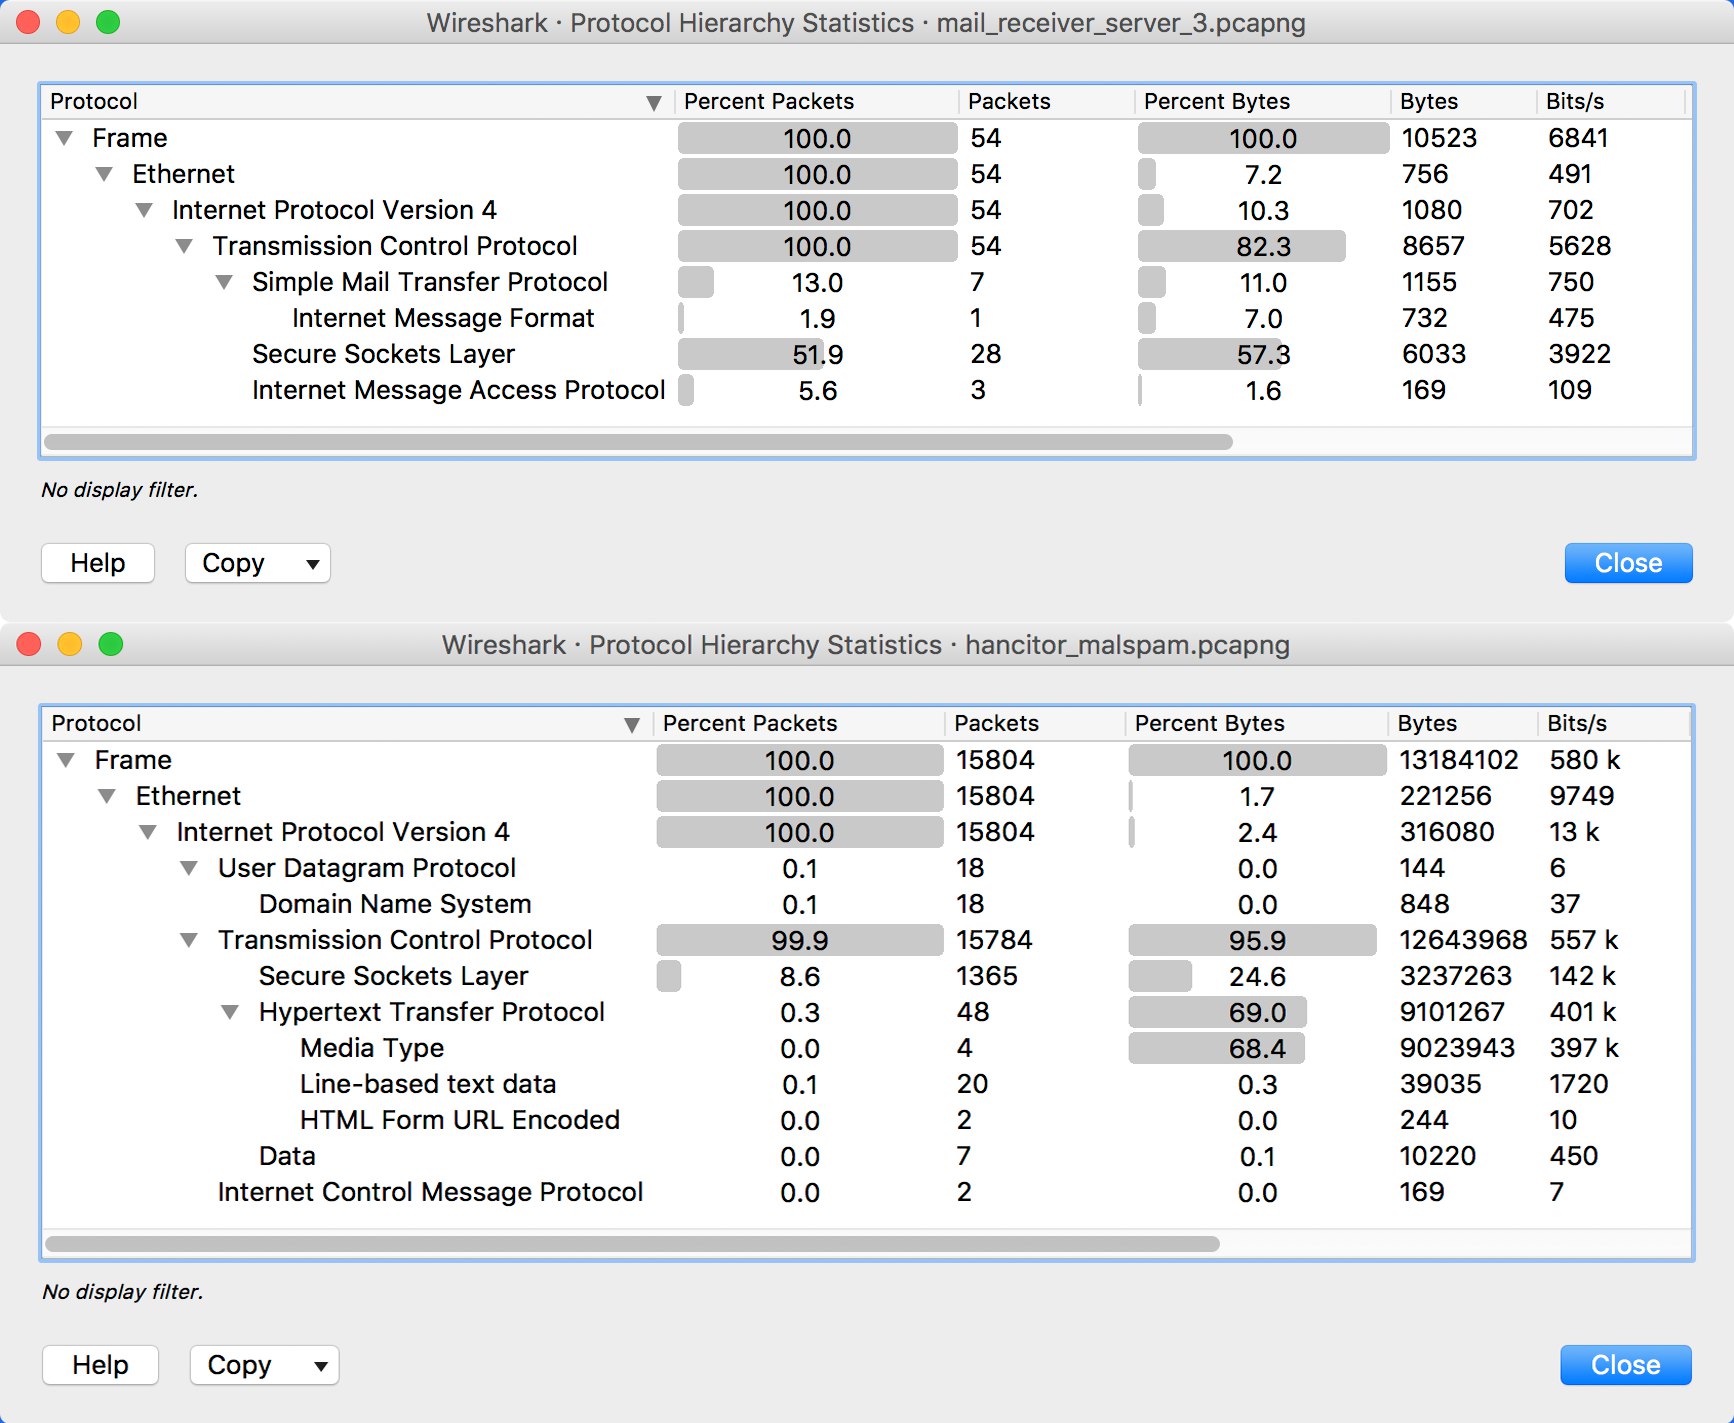
Task: Select Line-based text data row
Action: coord(866,1084)
